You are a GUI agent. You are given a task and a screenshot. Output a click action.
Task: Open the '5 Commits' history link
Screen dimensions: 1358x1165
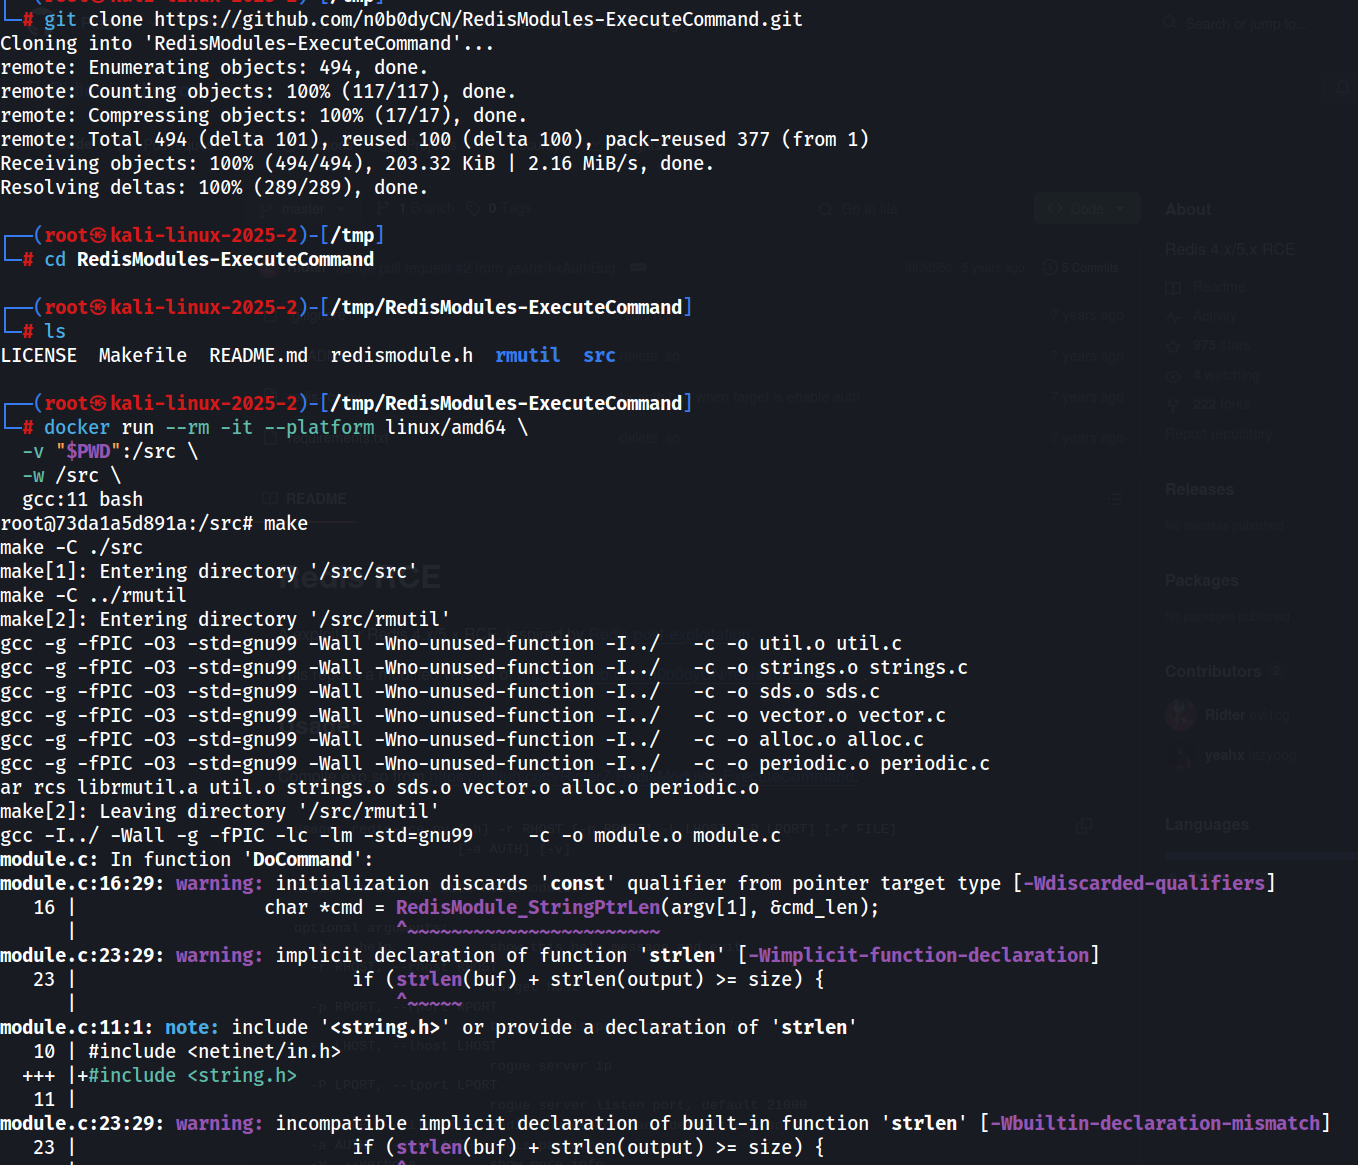click(1081, 268)
